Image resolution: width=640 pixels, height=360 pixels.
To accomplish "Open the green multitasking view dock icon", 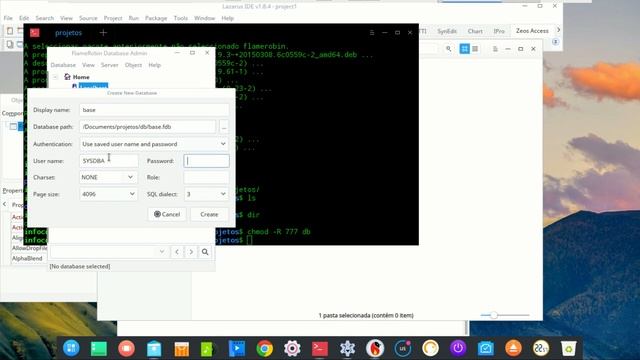I will (99, 349).
